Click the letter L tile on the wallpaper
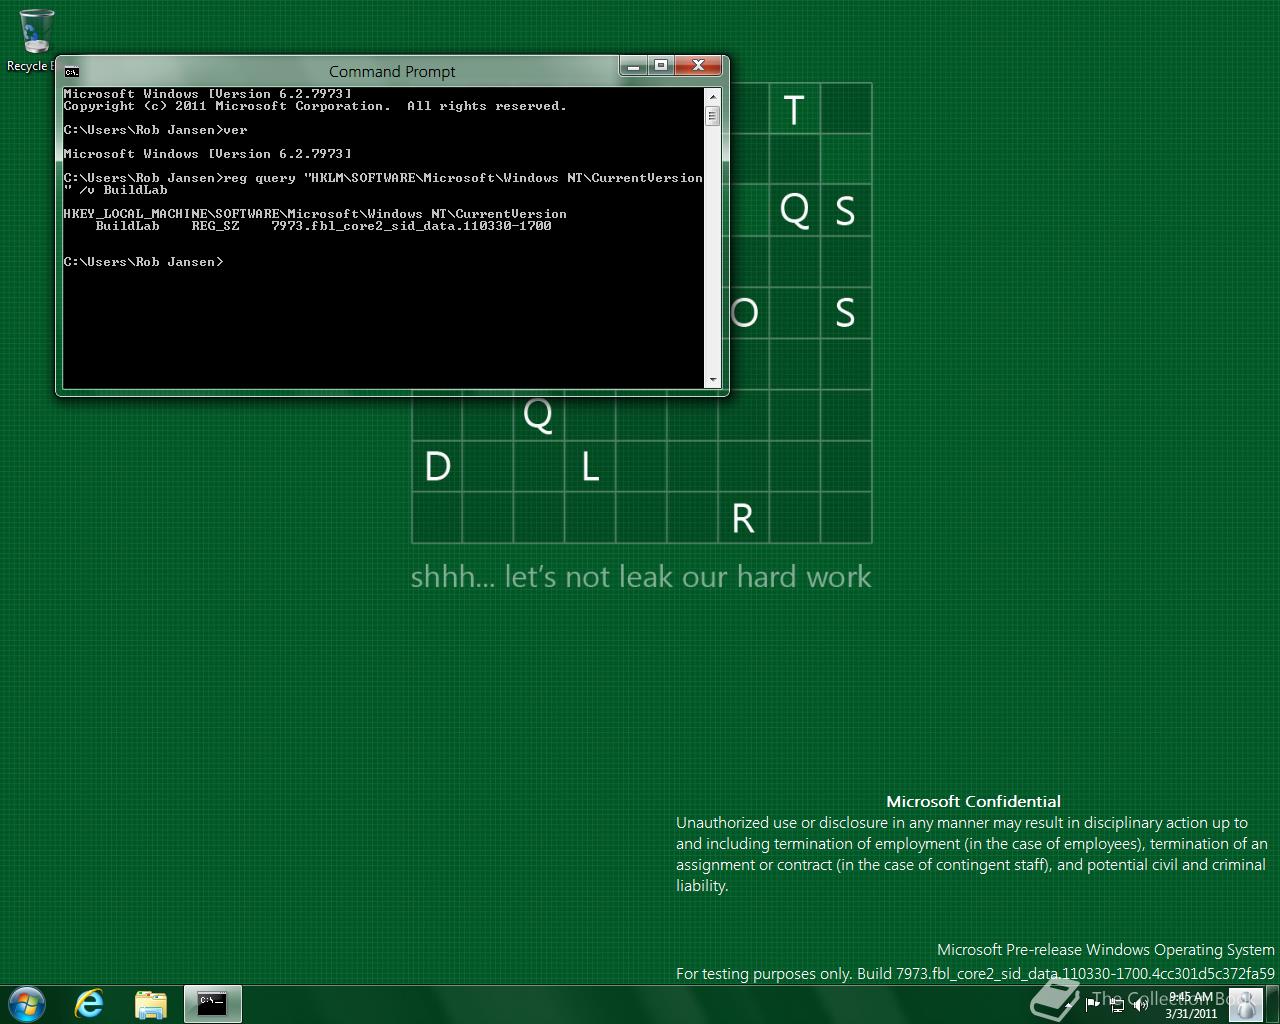The image size is (1280, 1024). pos(590,467)
